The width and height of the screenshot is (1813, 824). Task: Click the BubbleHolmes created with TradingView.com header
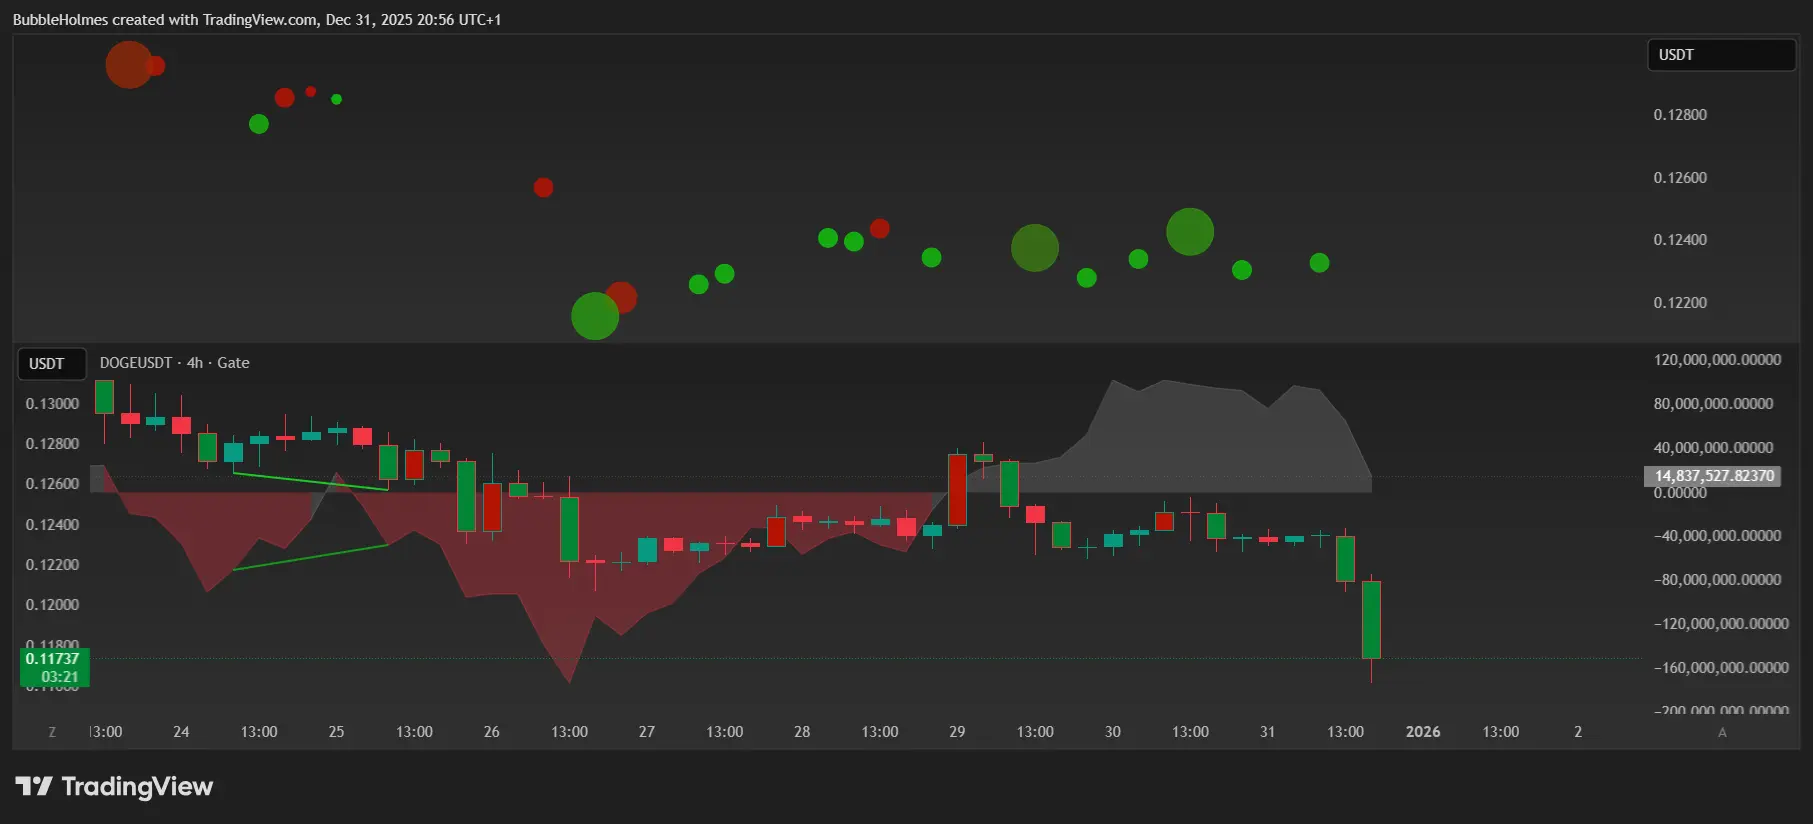257,20
